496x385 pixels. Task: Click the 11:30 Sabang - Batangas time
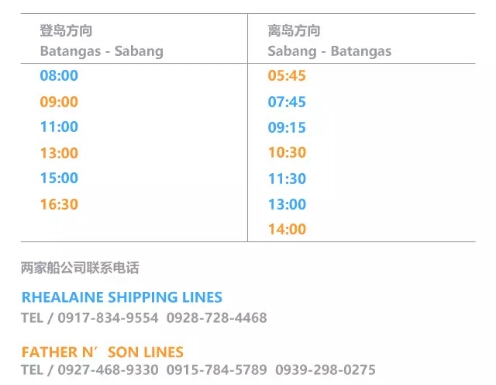pyautogui.click(x=287, y=179)
